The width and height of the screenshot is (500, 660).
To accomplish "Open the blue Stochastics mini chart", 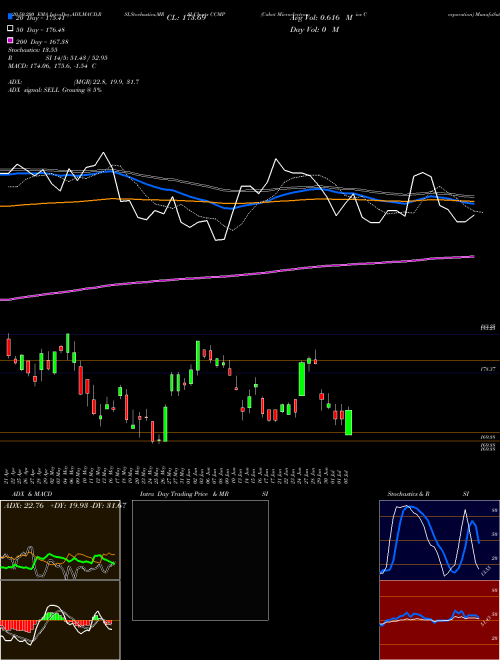I will click(x=439, y=540).
